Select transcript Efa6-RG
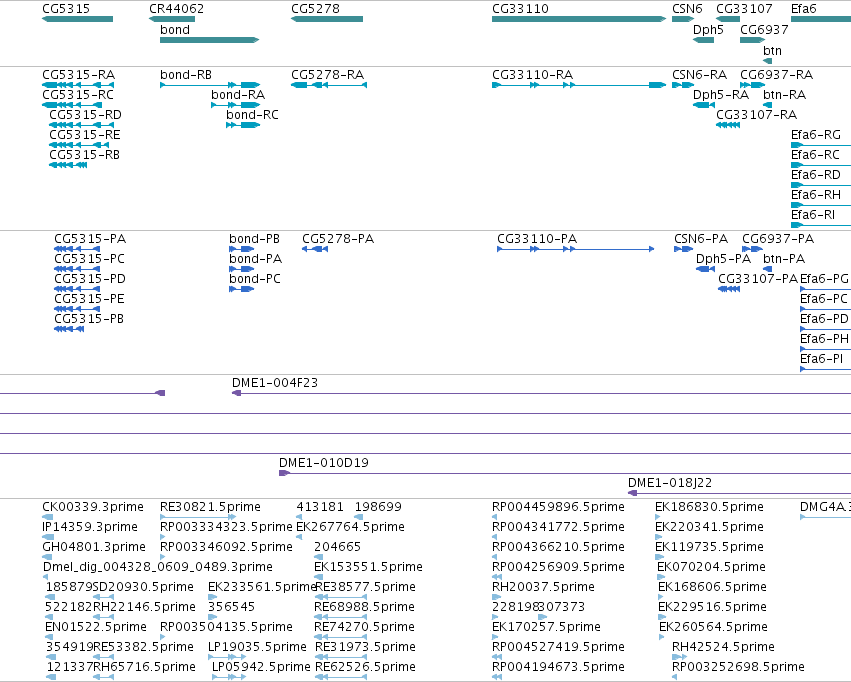 (x=821, y=145)
